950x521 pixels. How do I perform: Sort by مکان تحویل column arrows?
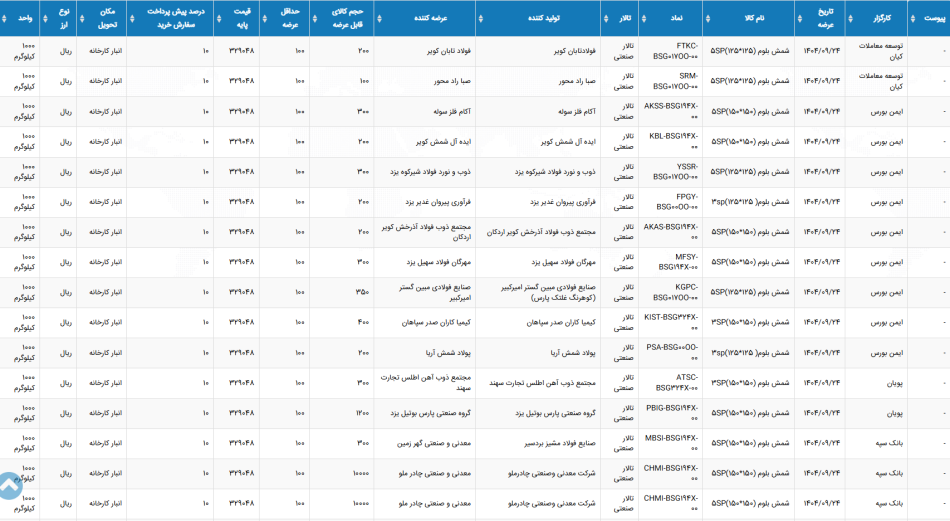coord(82,18)
